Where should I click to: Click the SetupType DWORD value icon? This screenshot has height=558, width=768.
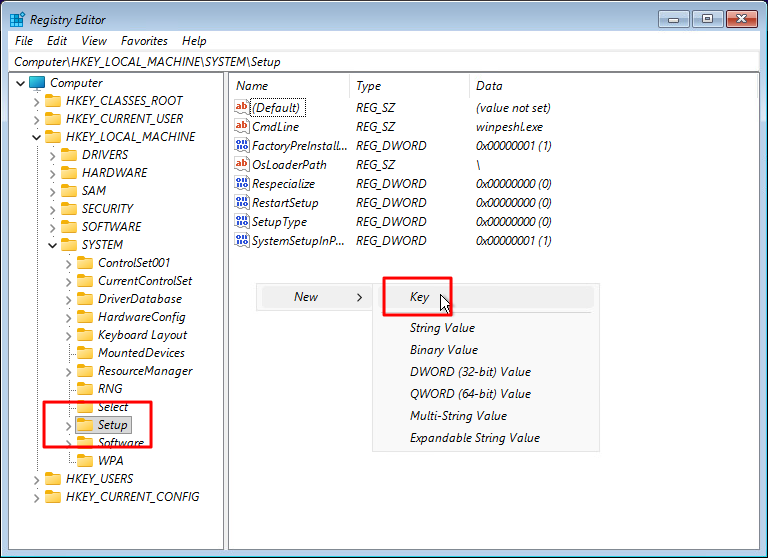point(241,222)
